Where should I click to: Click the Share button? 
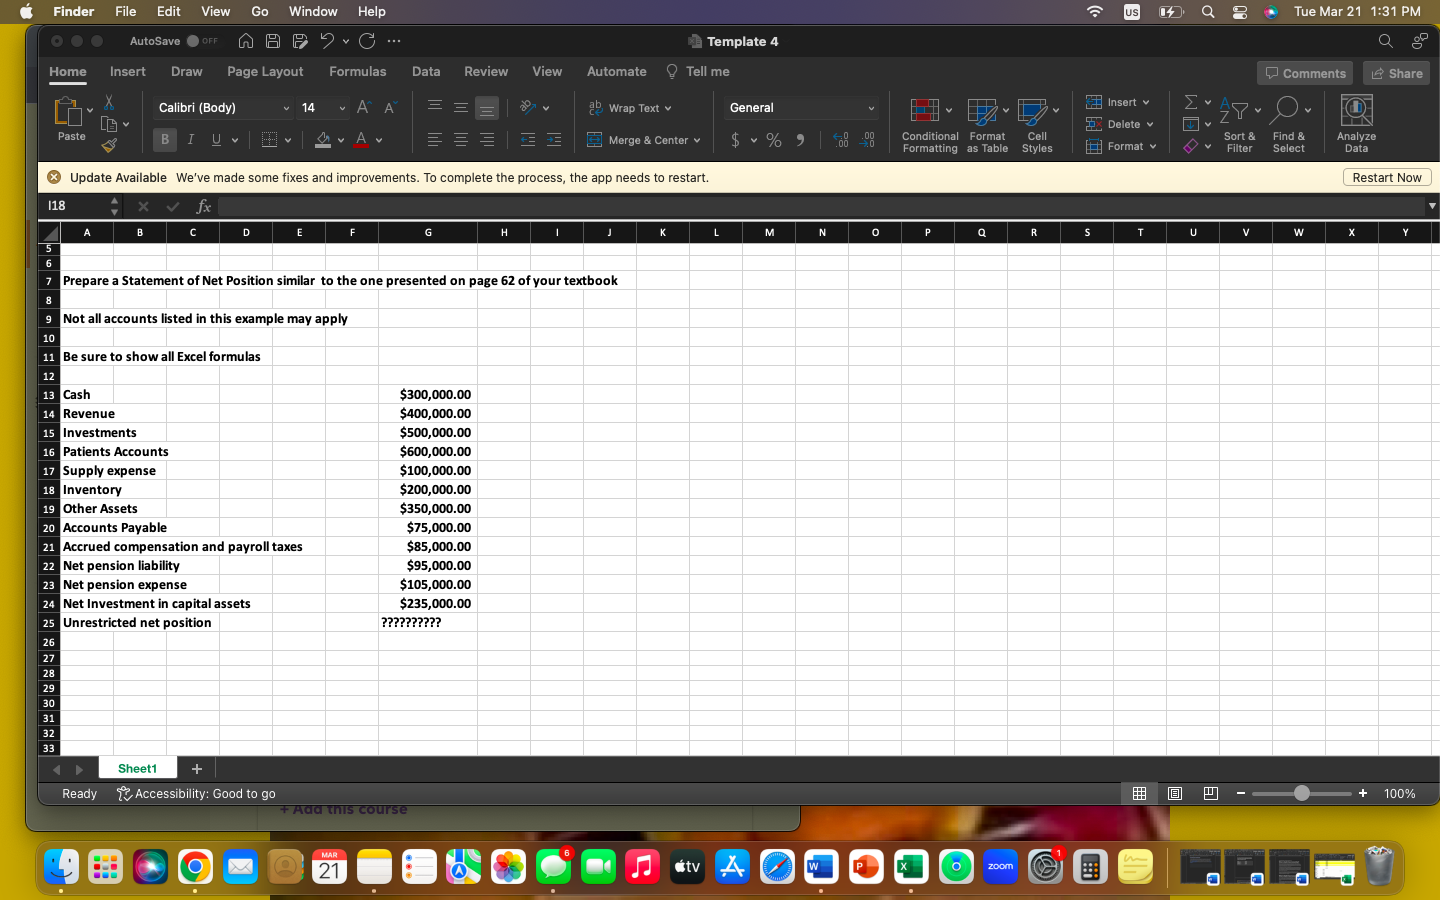click(1396, 72)
